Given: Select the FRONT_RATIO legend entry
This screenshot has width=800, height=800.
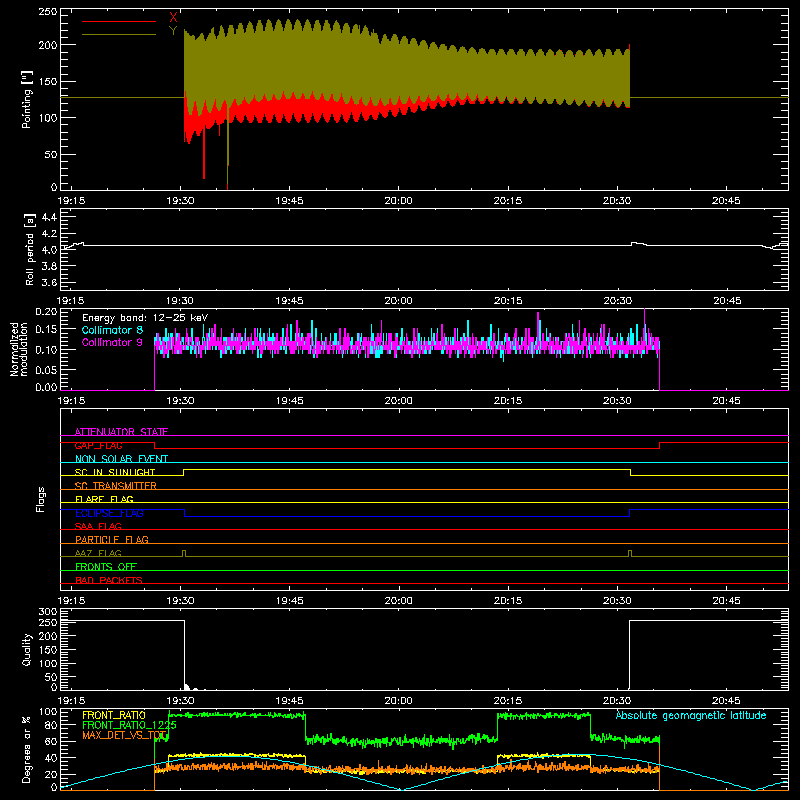Looking at the screenshot, I should click(x=114, y=715).
